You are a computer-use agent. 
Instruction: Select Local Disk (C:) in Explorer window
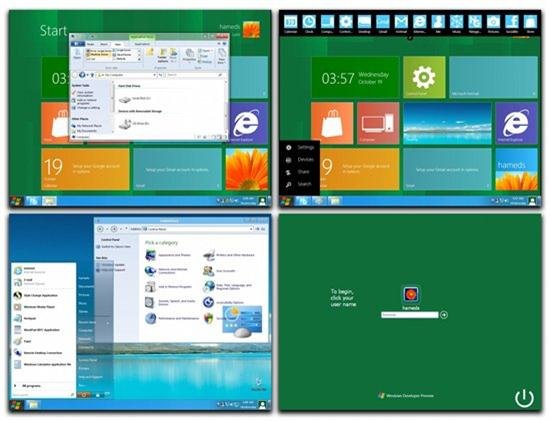click(135, 99)
